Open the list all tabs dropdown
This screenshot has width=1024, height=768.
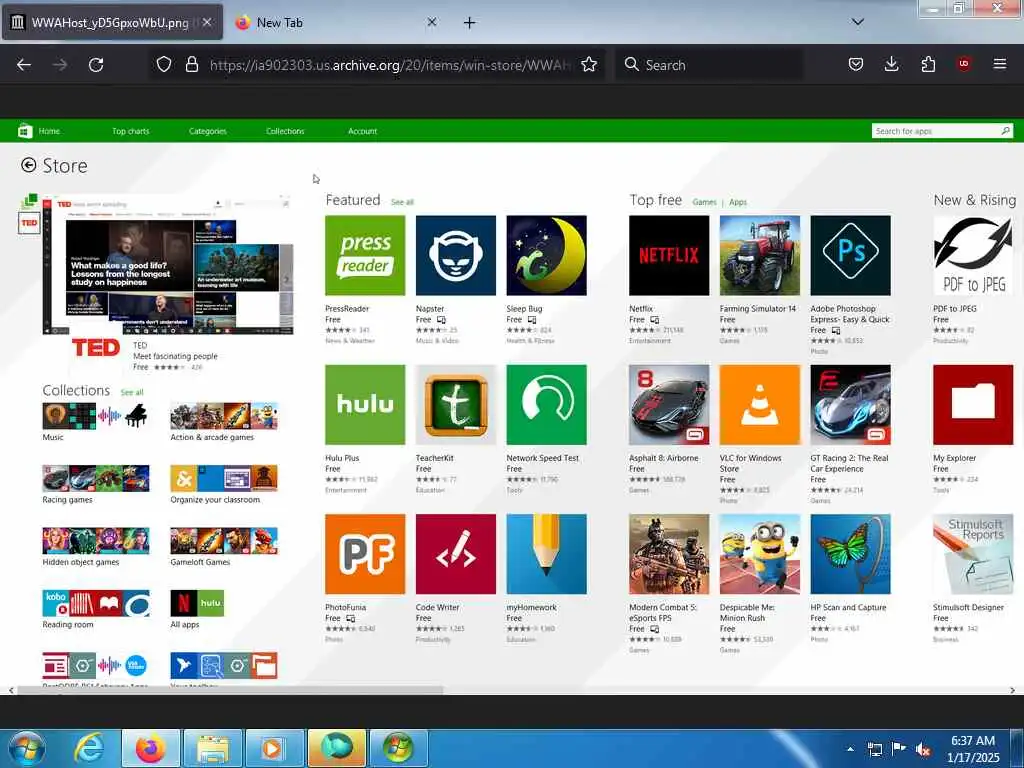click(x=857, y=22)
